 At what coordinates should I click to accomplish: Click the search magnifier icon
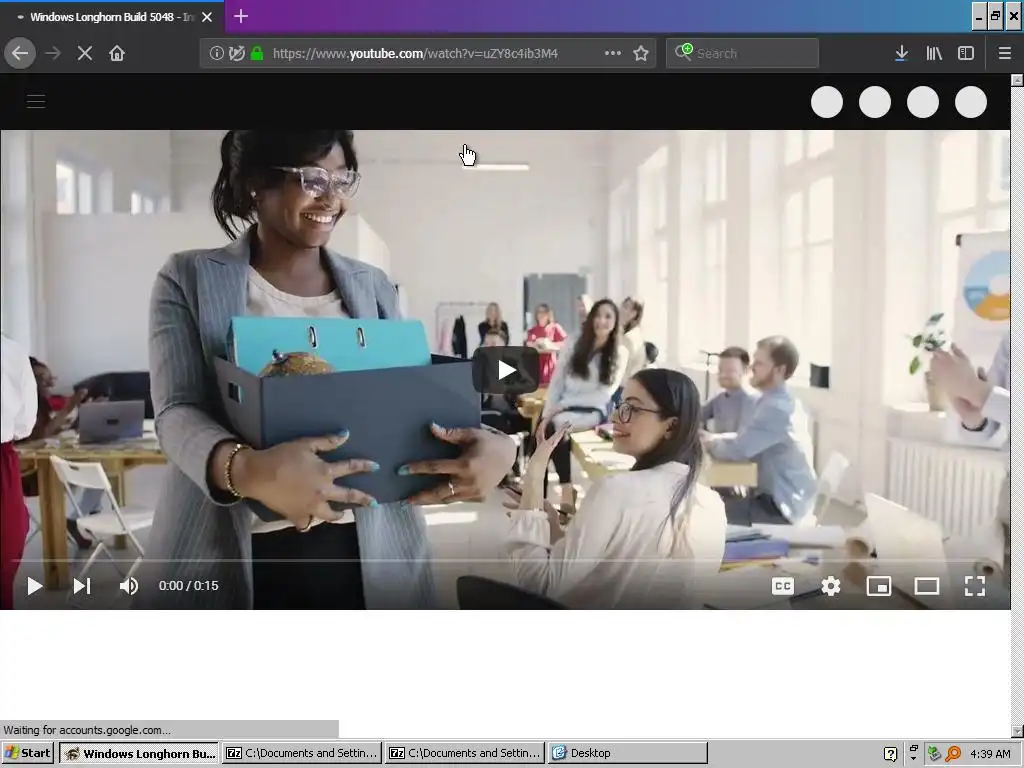(683, 52)
